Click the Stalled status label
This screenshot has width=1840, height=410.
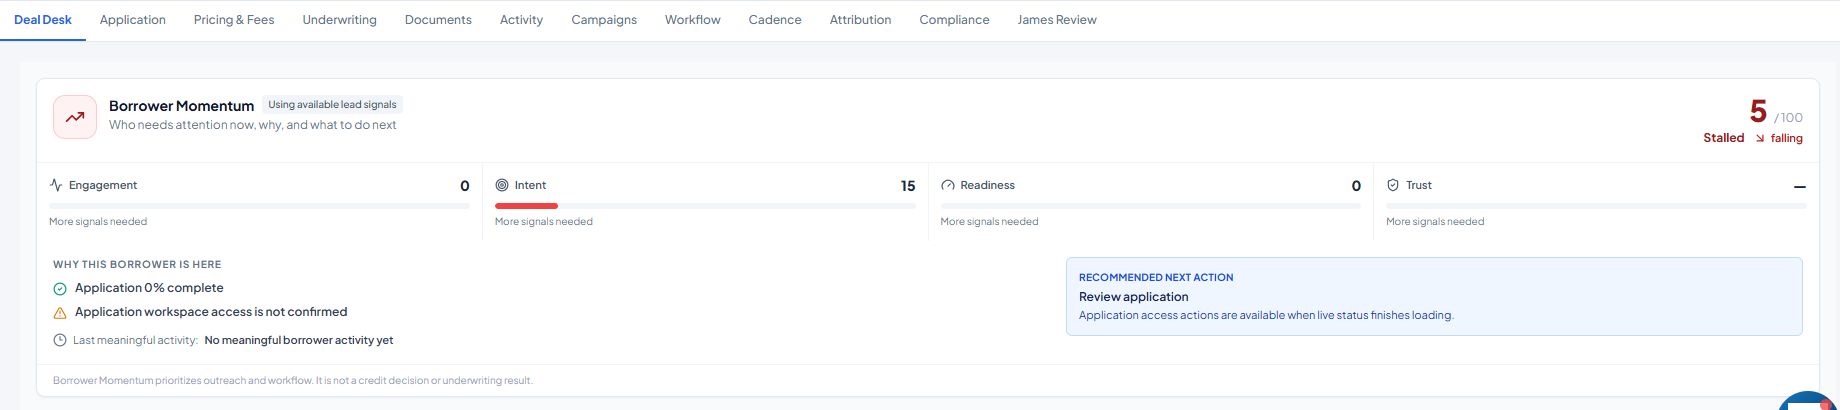pos(1724,138)
